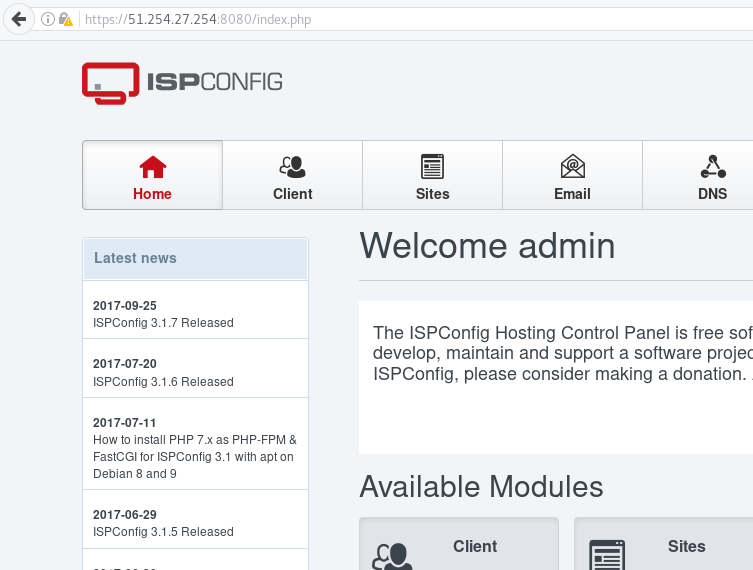Open the ISPConfig 3.1.5 Released news item

pyautogui.click(x=163, y=532)
